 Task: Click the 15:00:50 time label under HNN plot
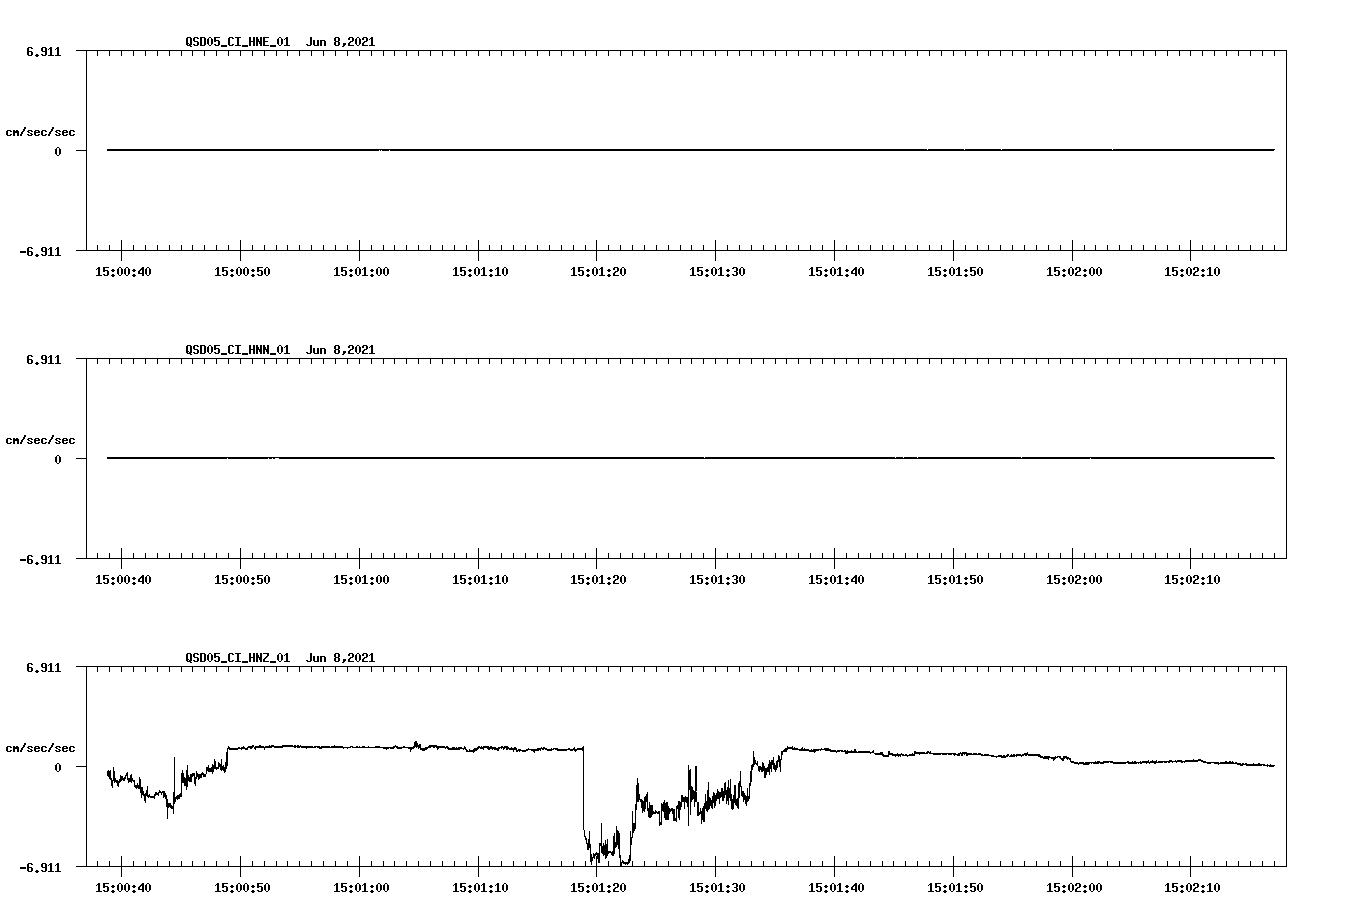(x=242, y=580)
